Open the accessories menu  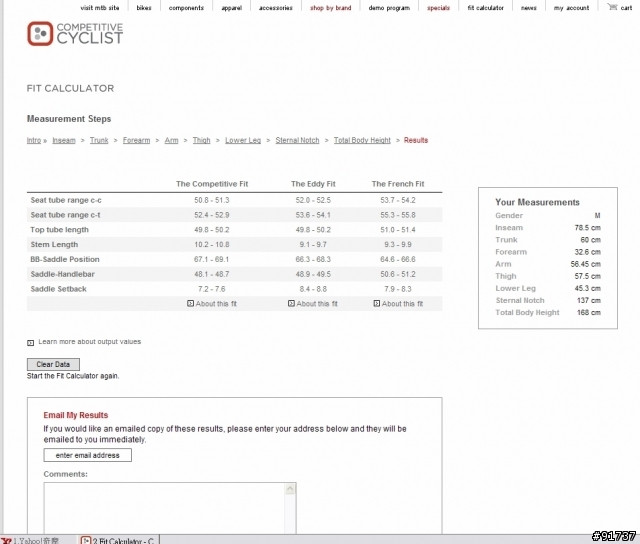tap(276, 8)
